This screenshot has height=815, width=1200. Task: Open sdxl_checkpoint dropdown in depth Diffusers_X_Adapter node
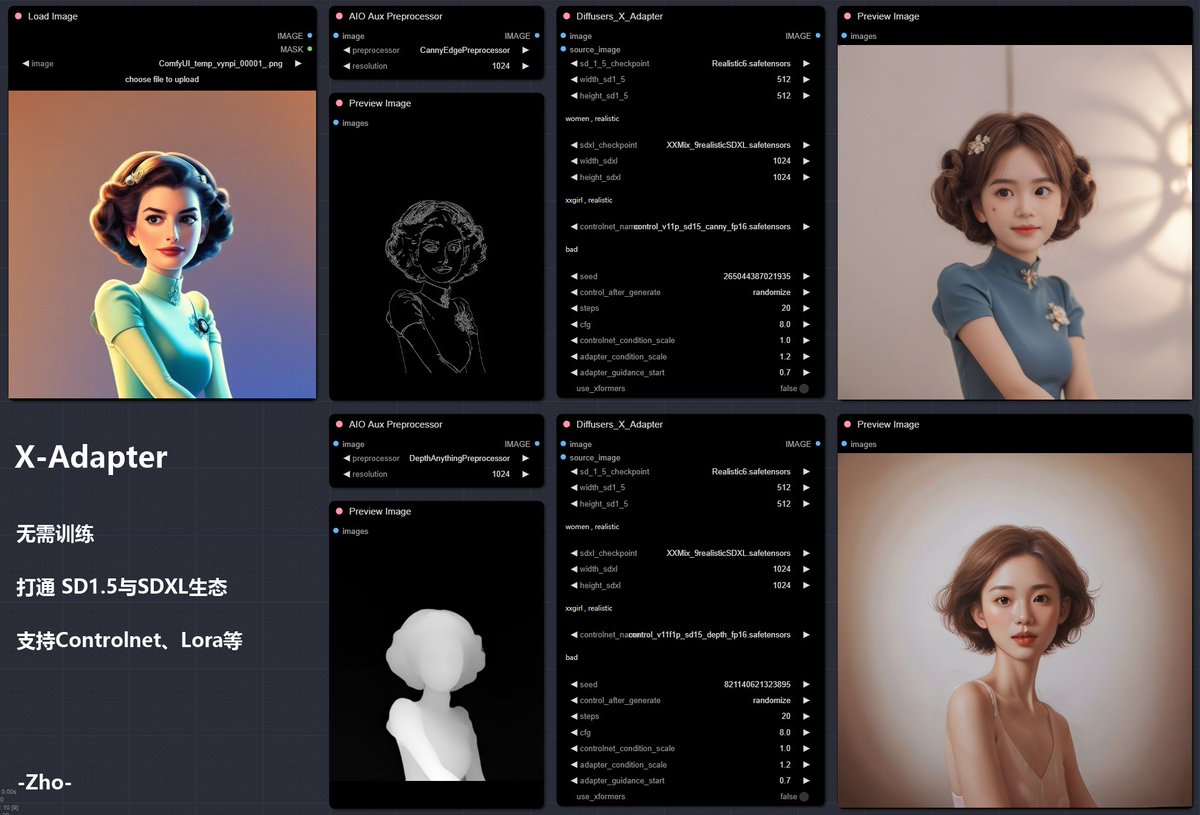690,553
